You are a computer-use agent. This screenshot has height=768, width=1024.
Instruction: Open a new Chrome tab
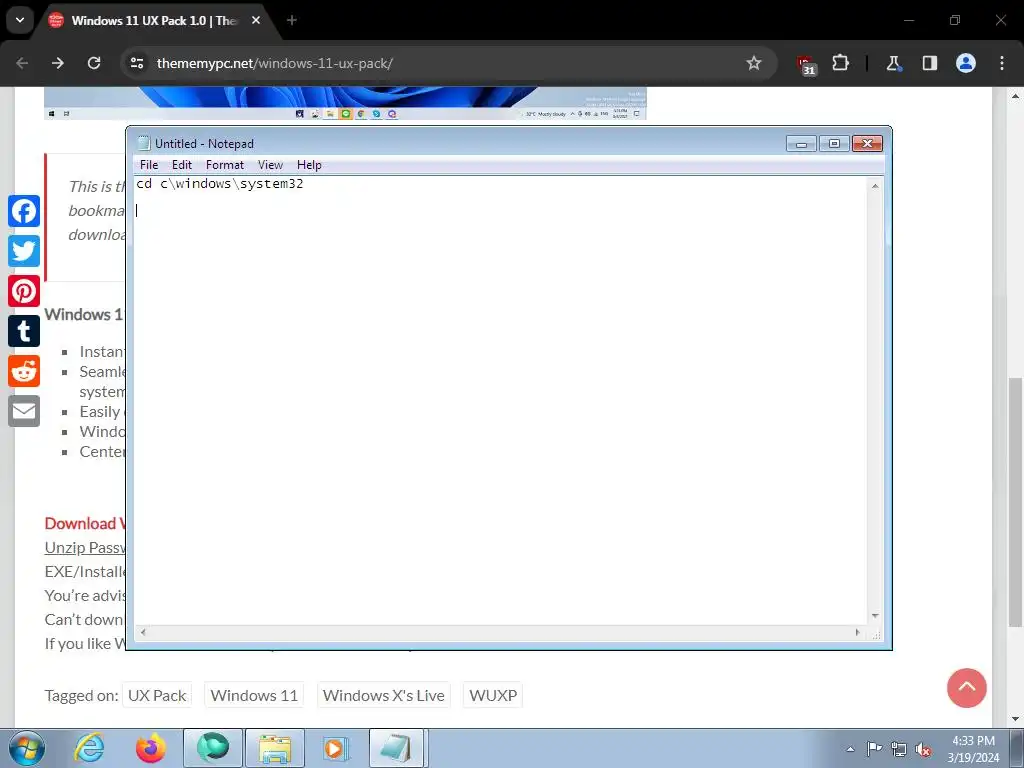[x=292, y=20]
